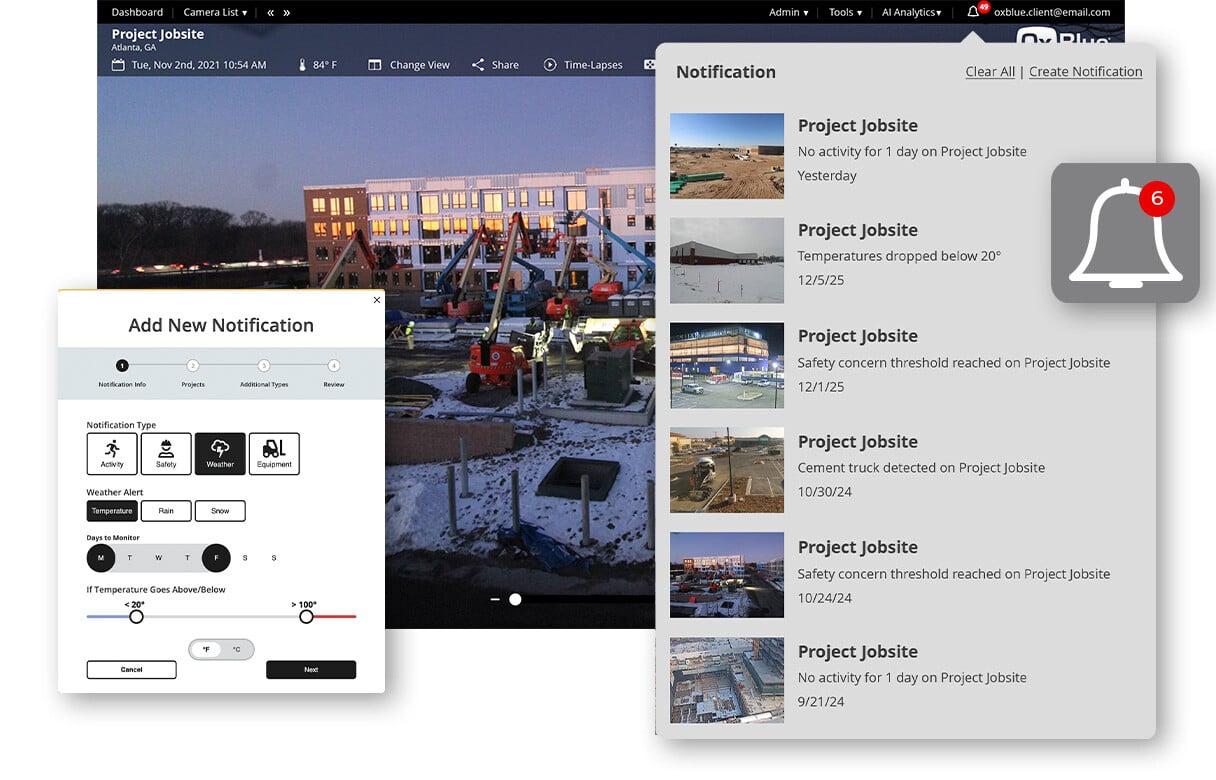Toggle Thursday, the T right before F

(x=187, y=558)
